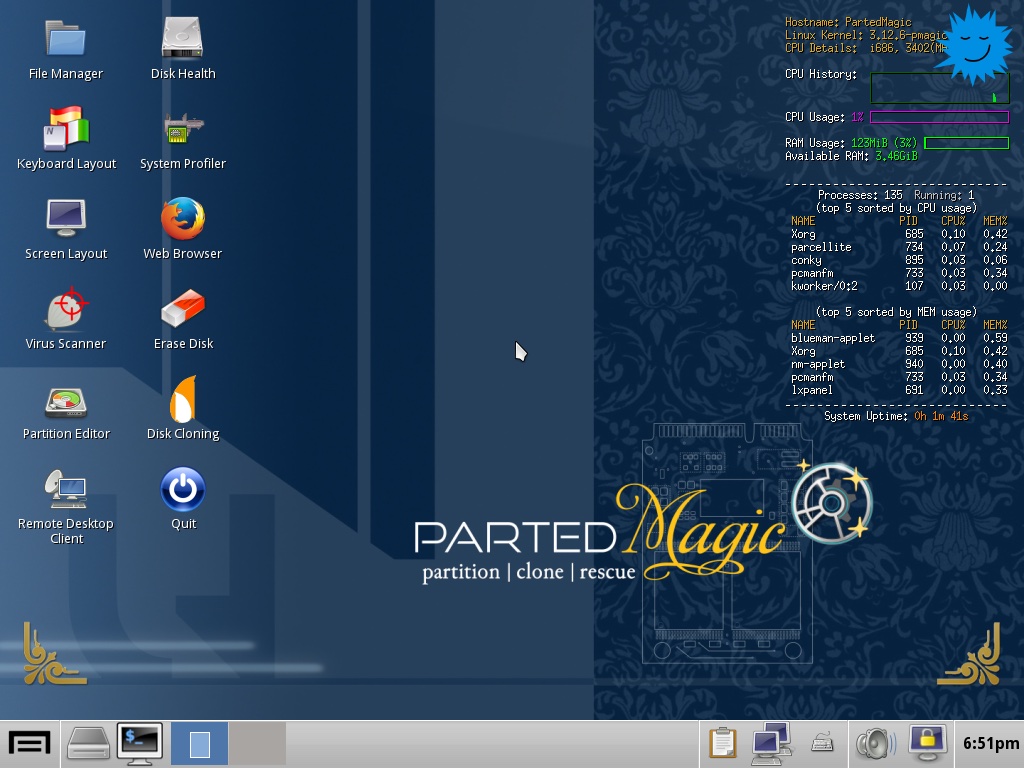Open the terminal launcher in the taskbar
This screenshot has width=1024, height=768.
[140, 744]
